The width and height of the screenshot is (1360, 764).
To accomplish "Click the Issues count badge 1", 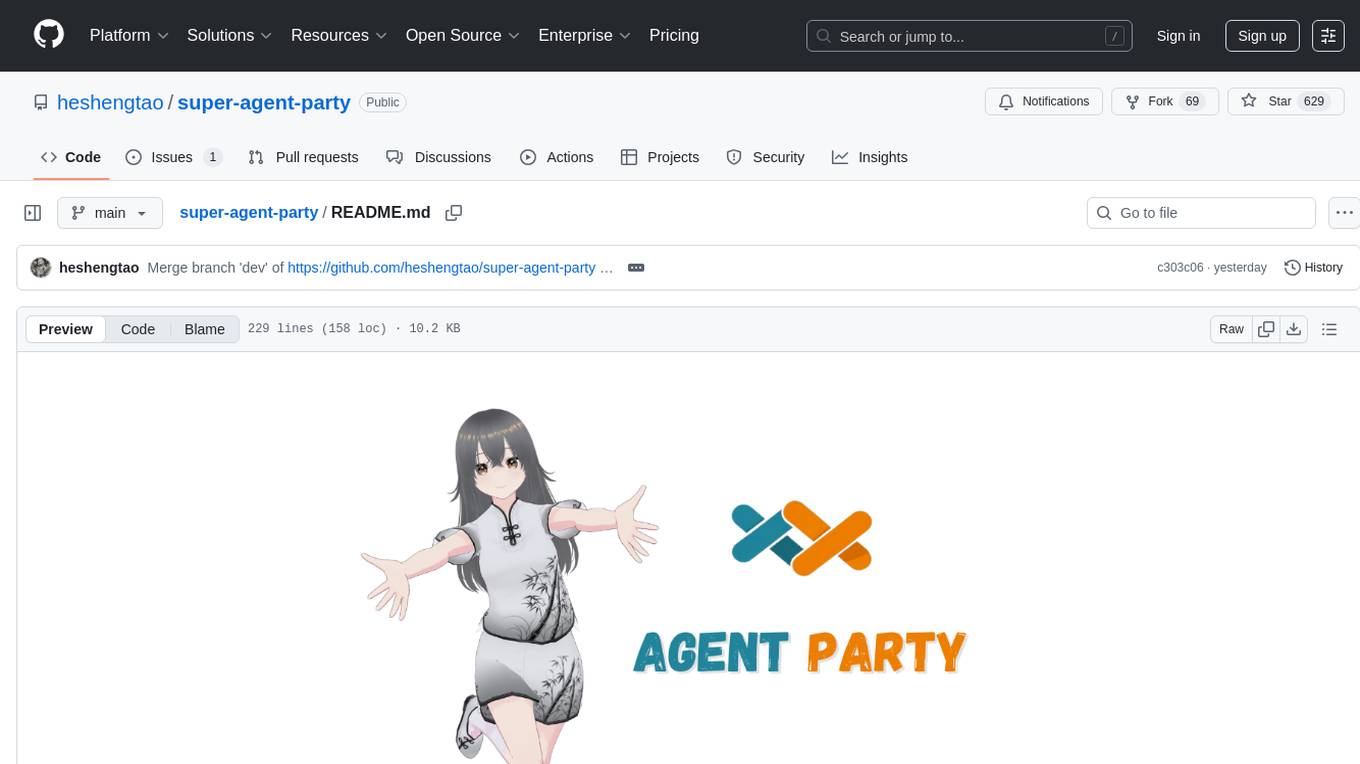I will point(212,157).
